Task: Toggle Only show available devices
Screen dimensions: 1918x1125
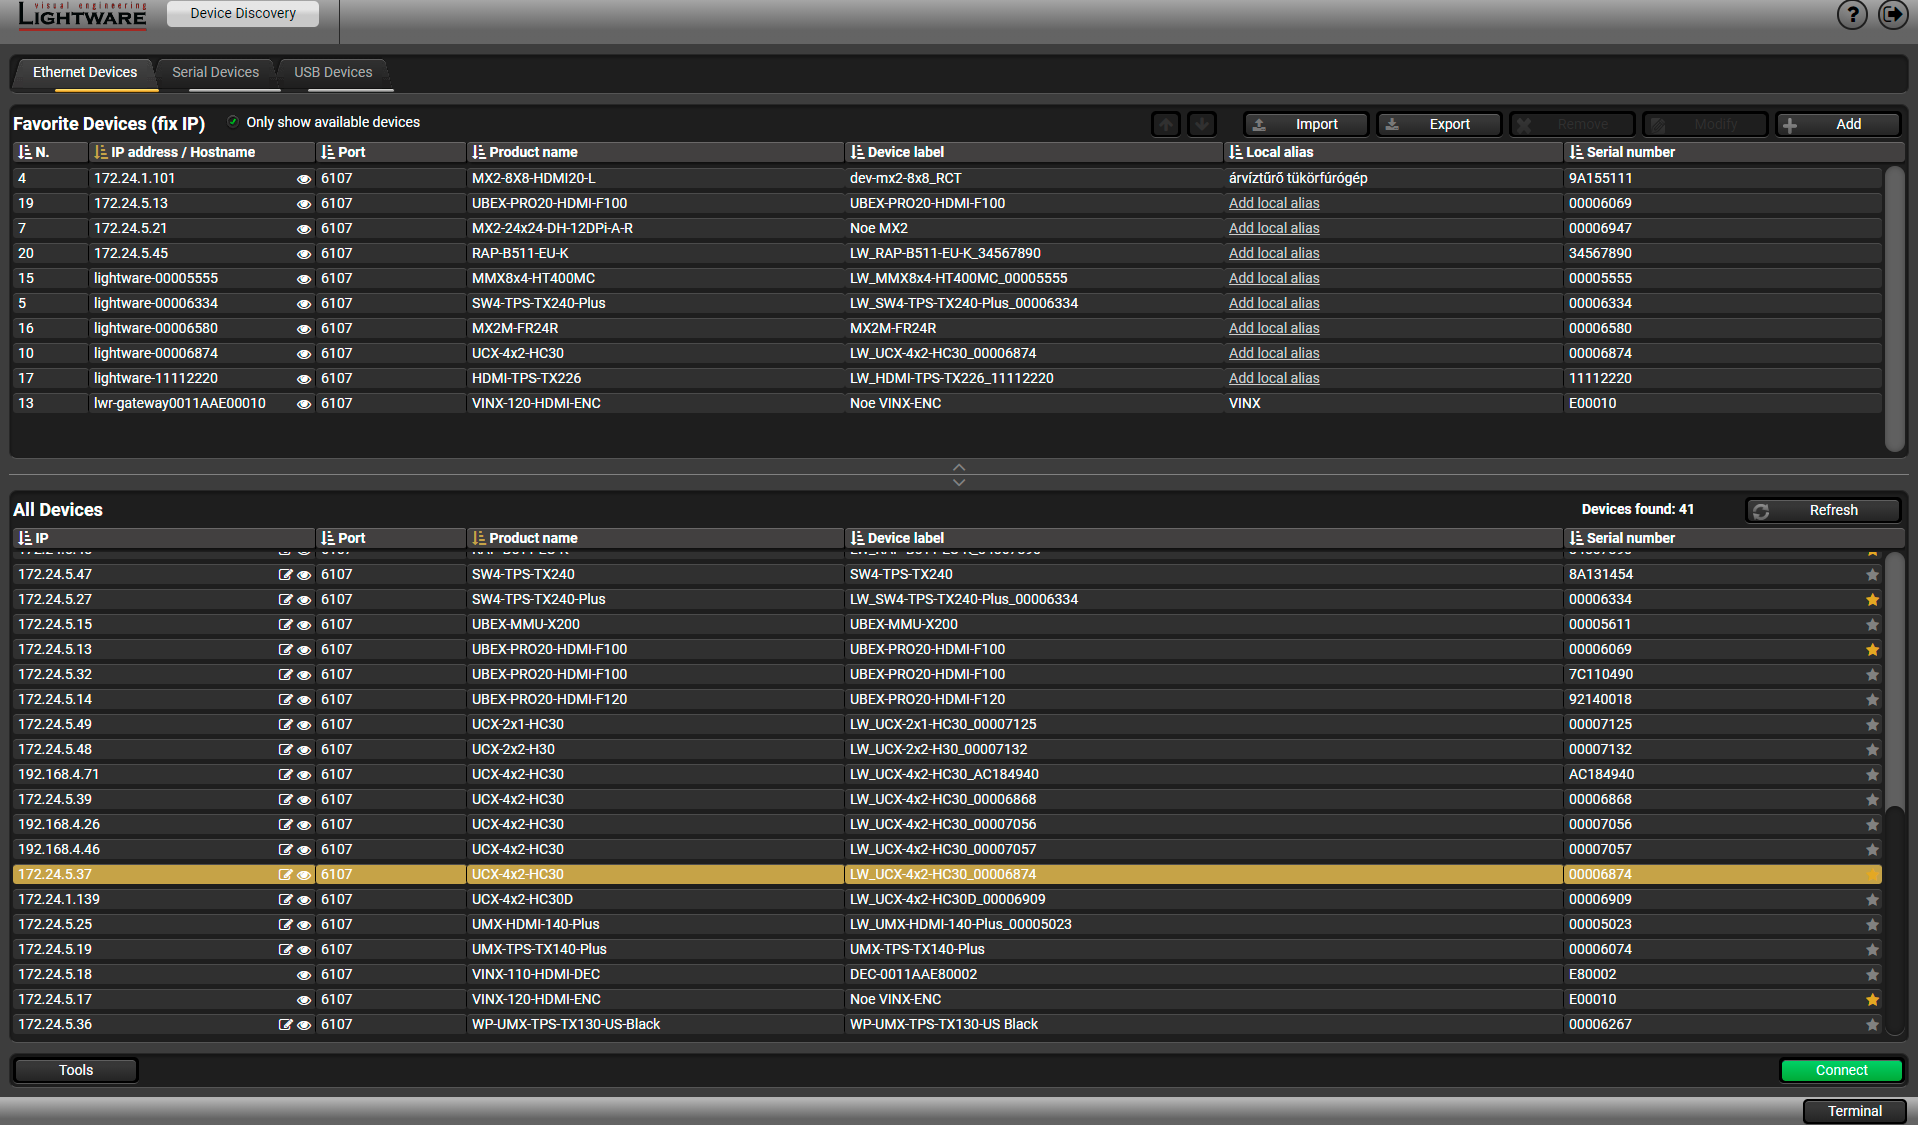Action: tap(233, 122)
